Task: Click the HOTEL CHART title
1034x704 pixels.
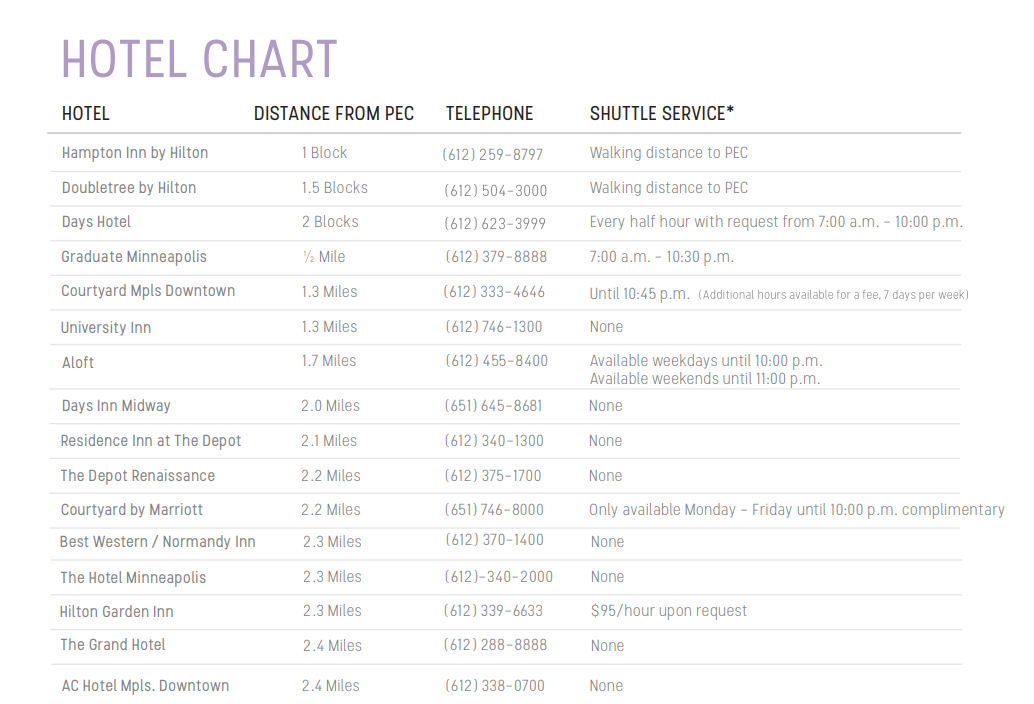Action: click(199, 59)
